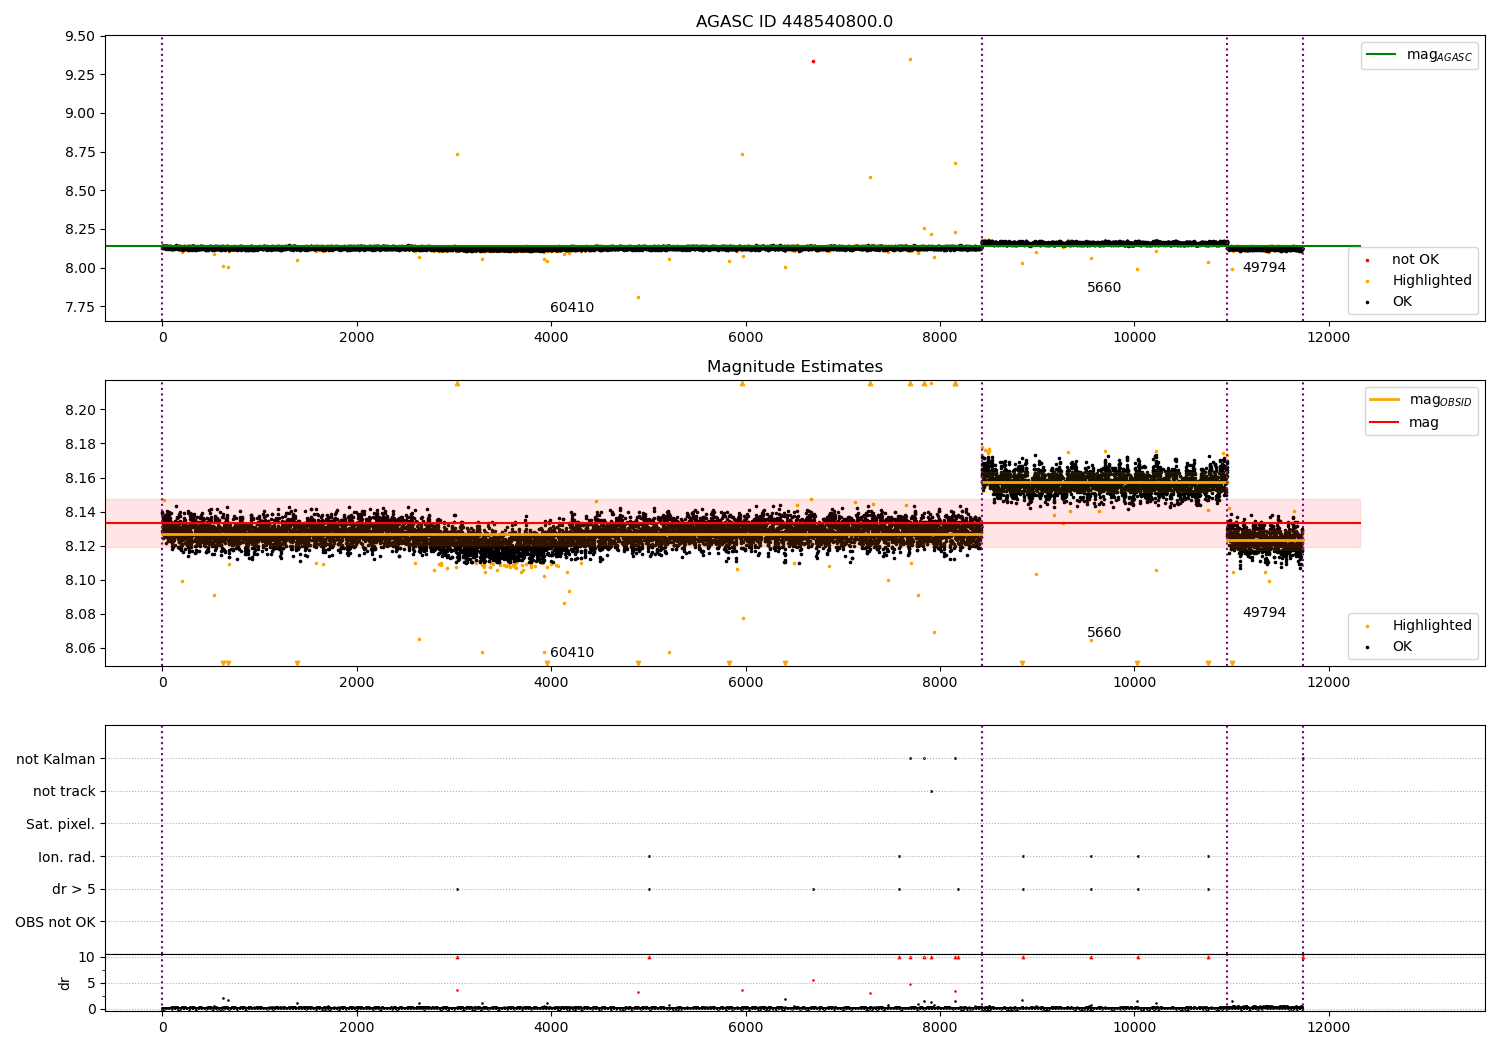1500x1050 pixels.
Task: Click the 'not track' row label
Action: coord(64,791)
